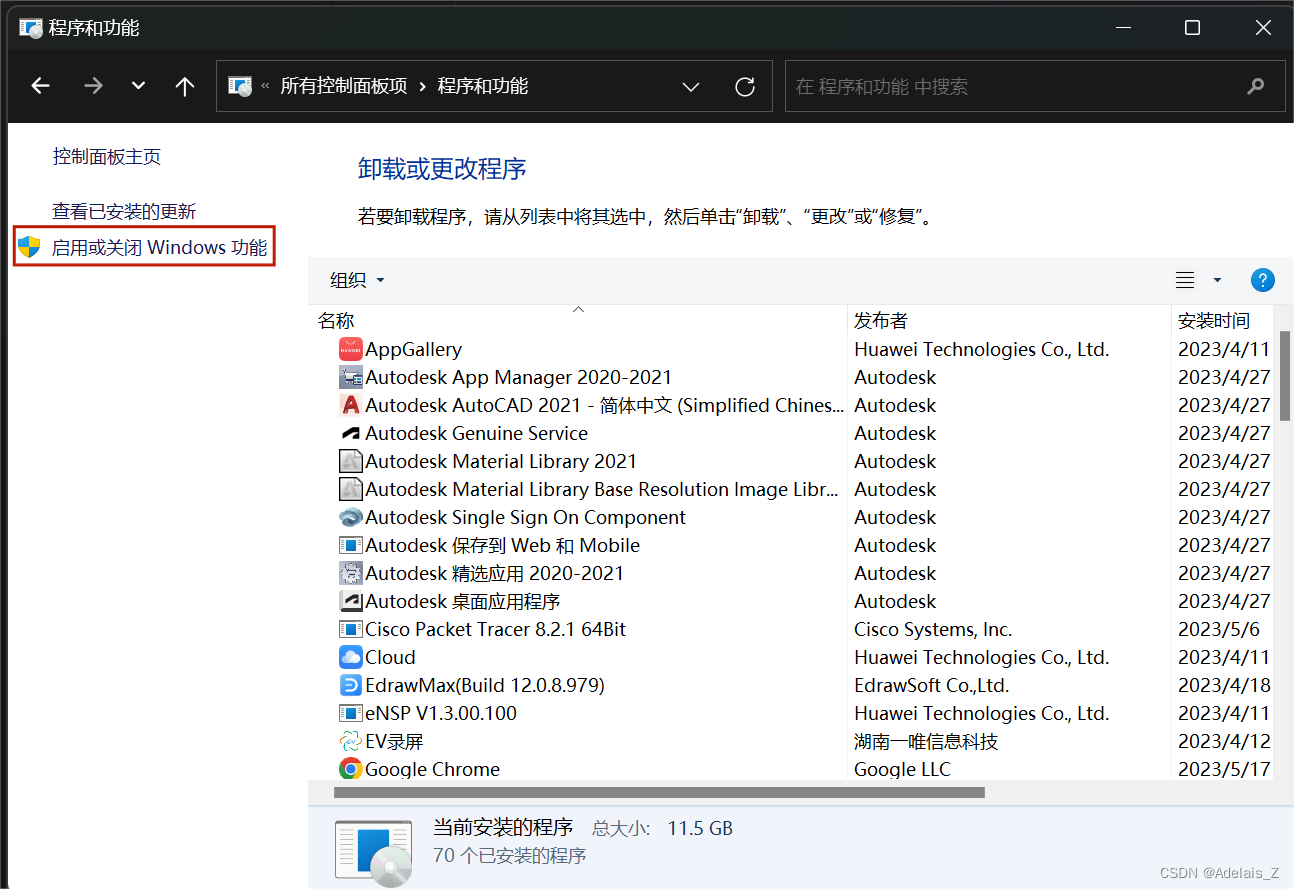Image resolution: width=1294 pixels, height=889 pixels.
Task: Click the Autodesk 保存到 Web 和 Mobile icon
Action: click(350, 545)
